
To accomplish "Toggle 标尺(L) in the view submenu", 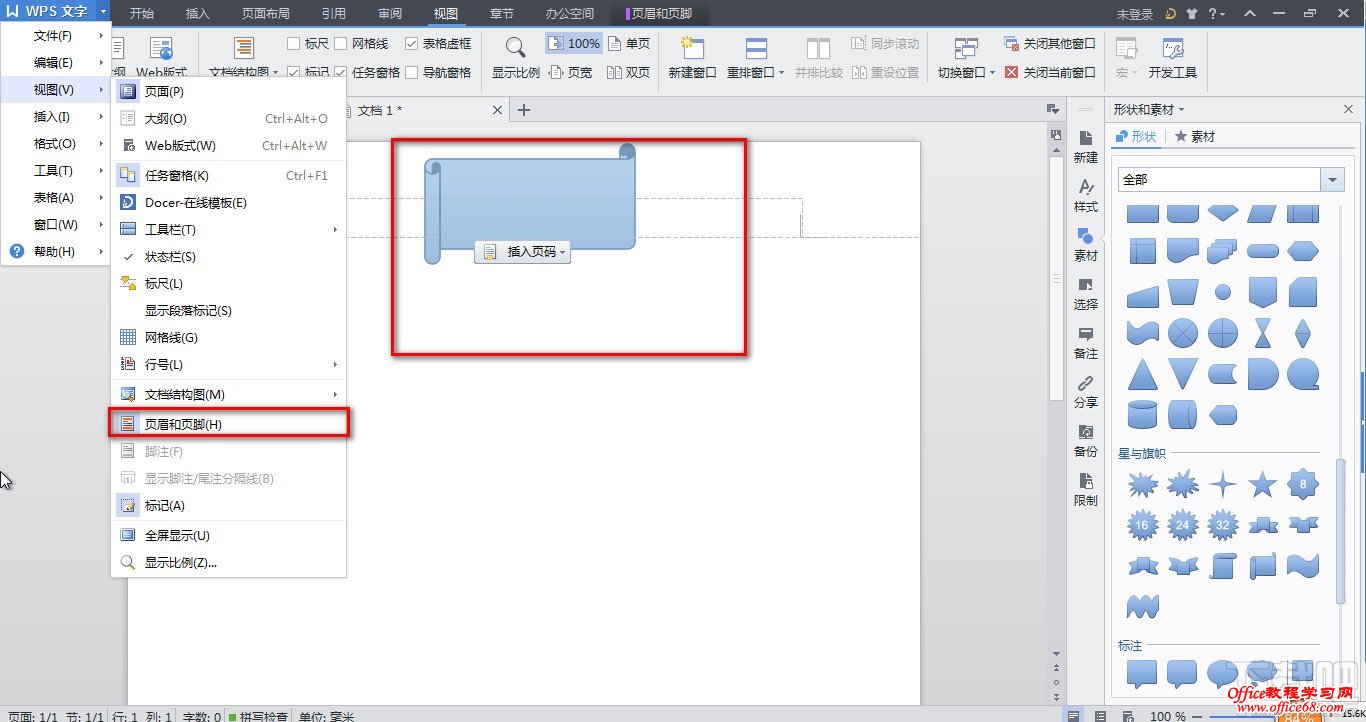I will (228, 284).
